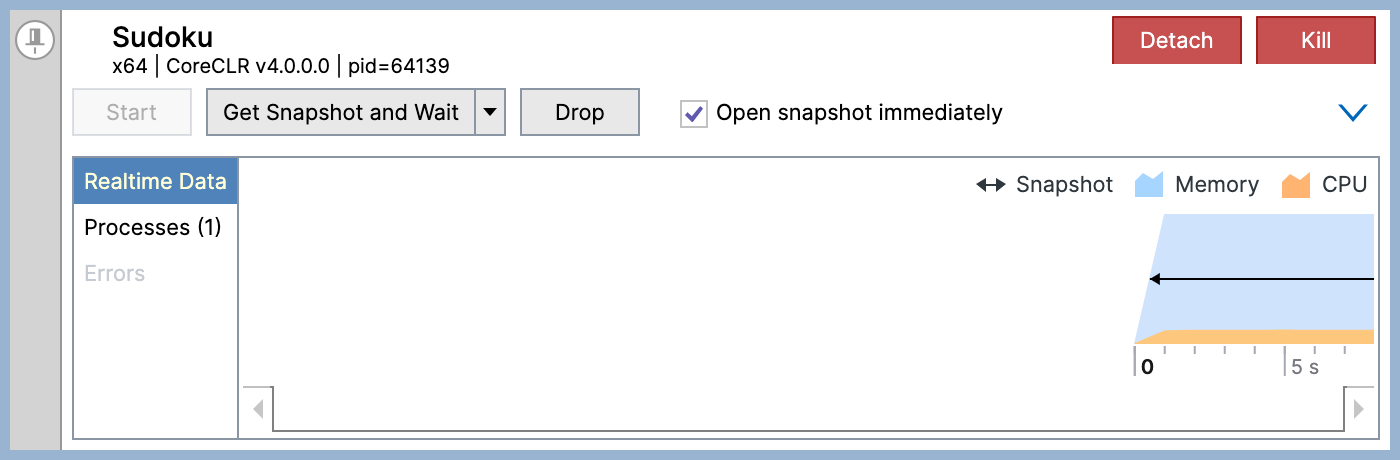
Task: Kill the Sudoku process
Action: click(1315, 41)
